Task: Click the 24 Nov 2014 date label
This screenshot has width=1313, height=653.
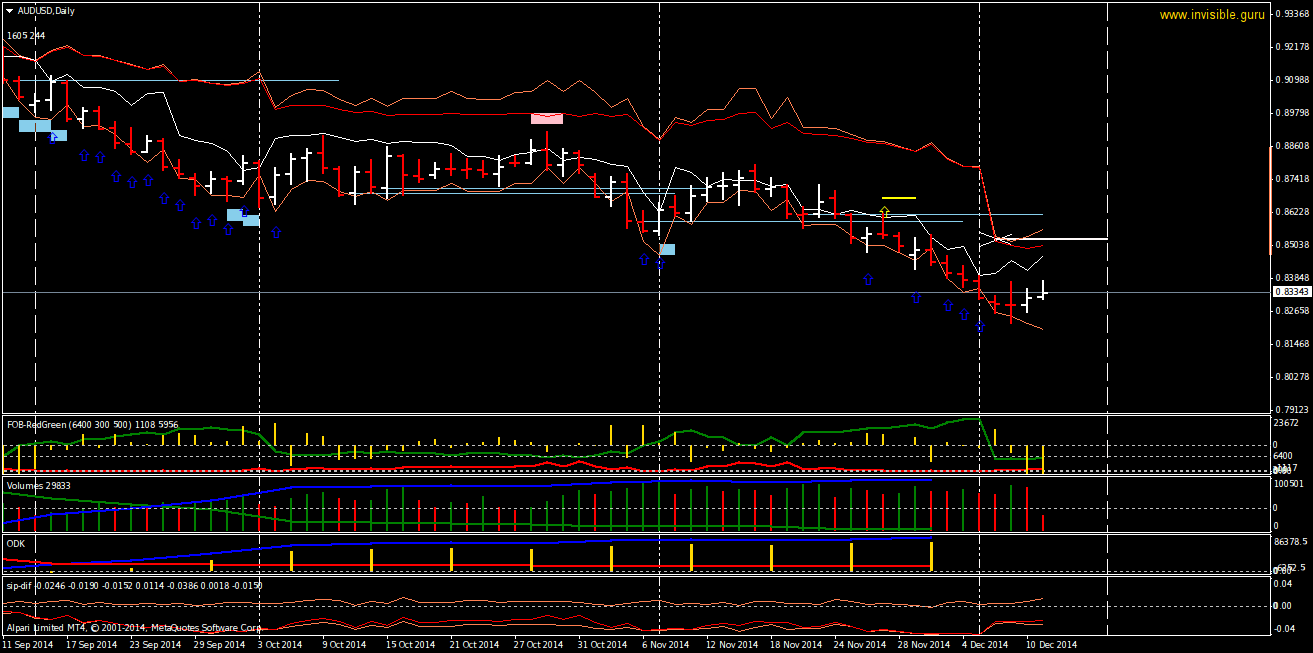Action: pos(858,645)
